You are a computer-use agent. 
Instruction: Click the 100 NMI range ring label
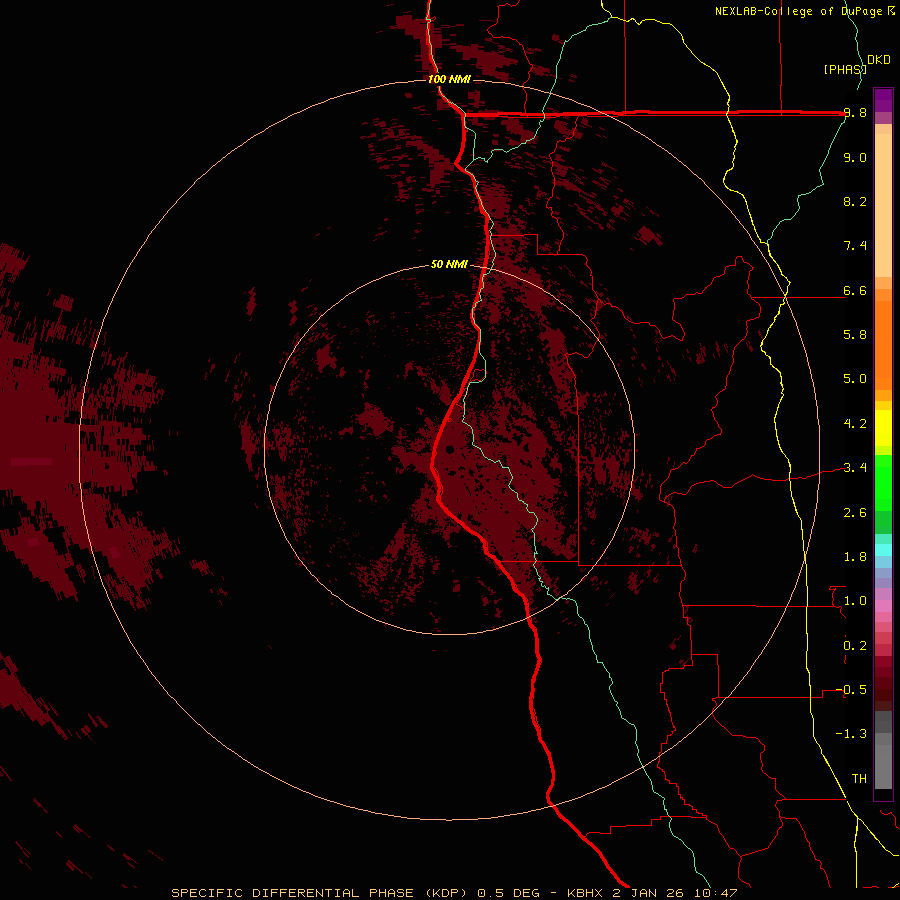pyautogui.click(x=449, y=79)
